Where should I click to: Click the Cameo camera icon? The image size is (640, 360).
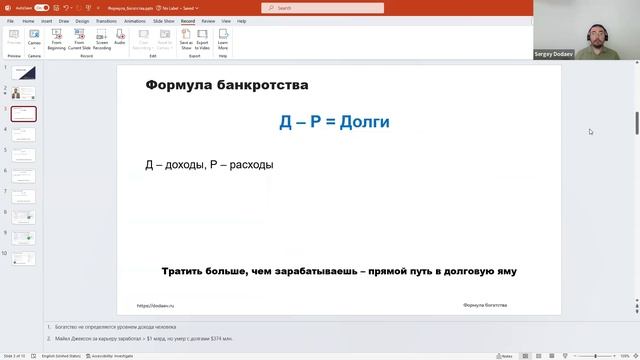pos(34,35)
